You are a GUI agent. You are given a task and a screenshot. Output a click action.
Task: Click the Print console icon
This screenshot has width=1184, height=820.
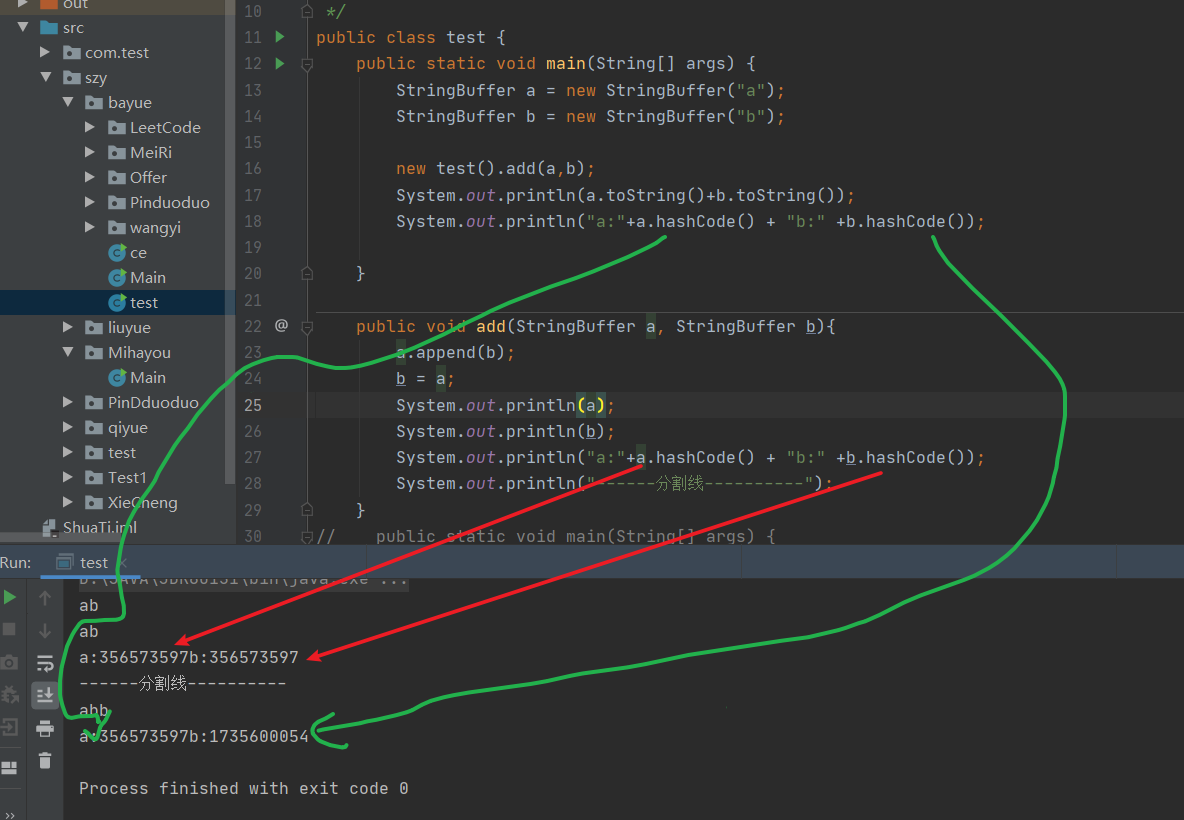(x=45, y=728)
